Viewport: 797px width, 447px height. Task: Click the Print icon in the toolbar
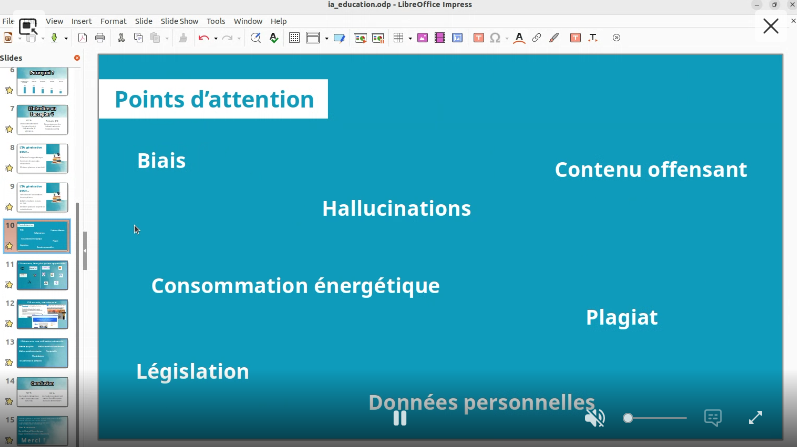100,38
